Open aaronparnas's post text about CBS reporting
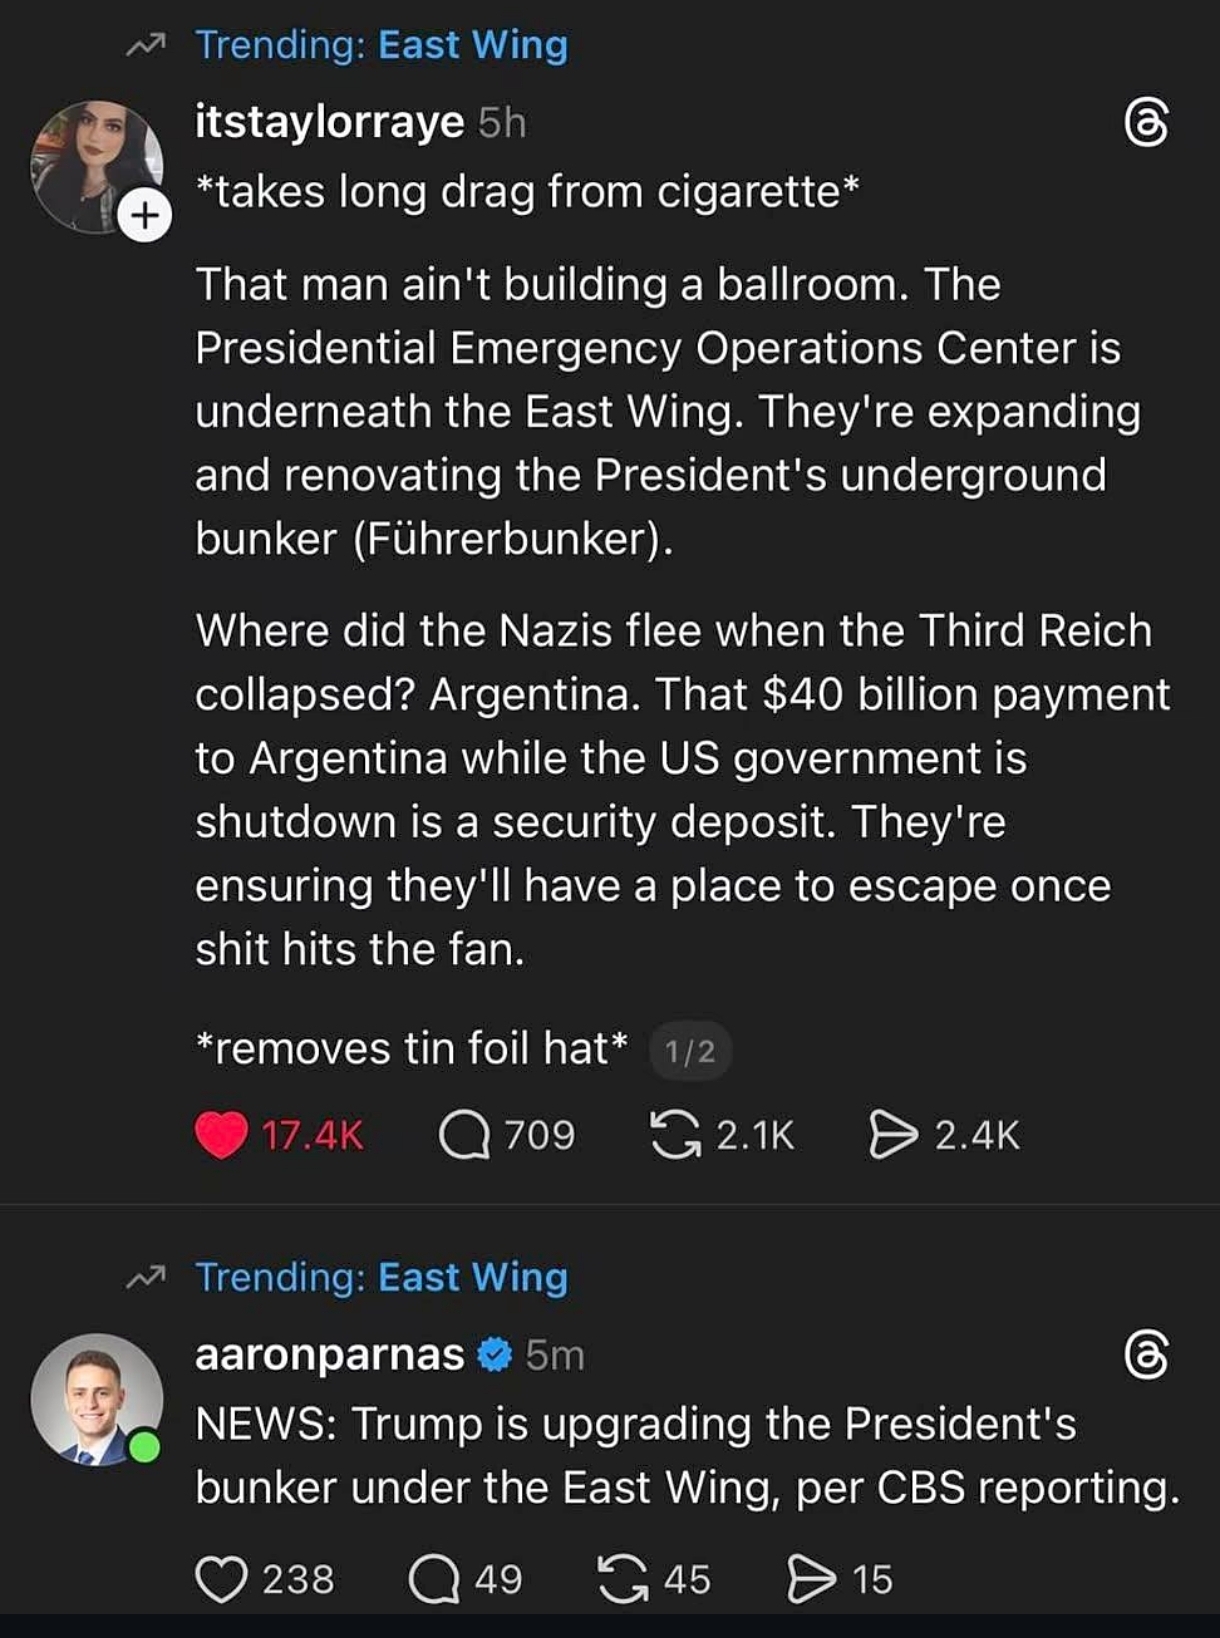Viewport: 1220px width, 1638px height. pos(686,1455)
